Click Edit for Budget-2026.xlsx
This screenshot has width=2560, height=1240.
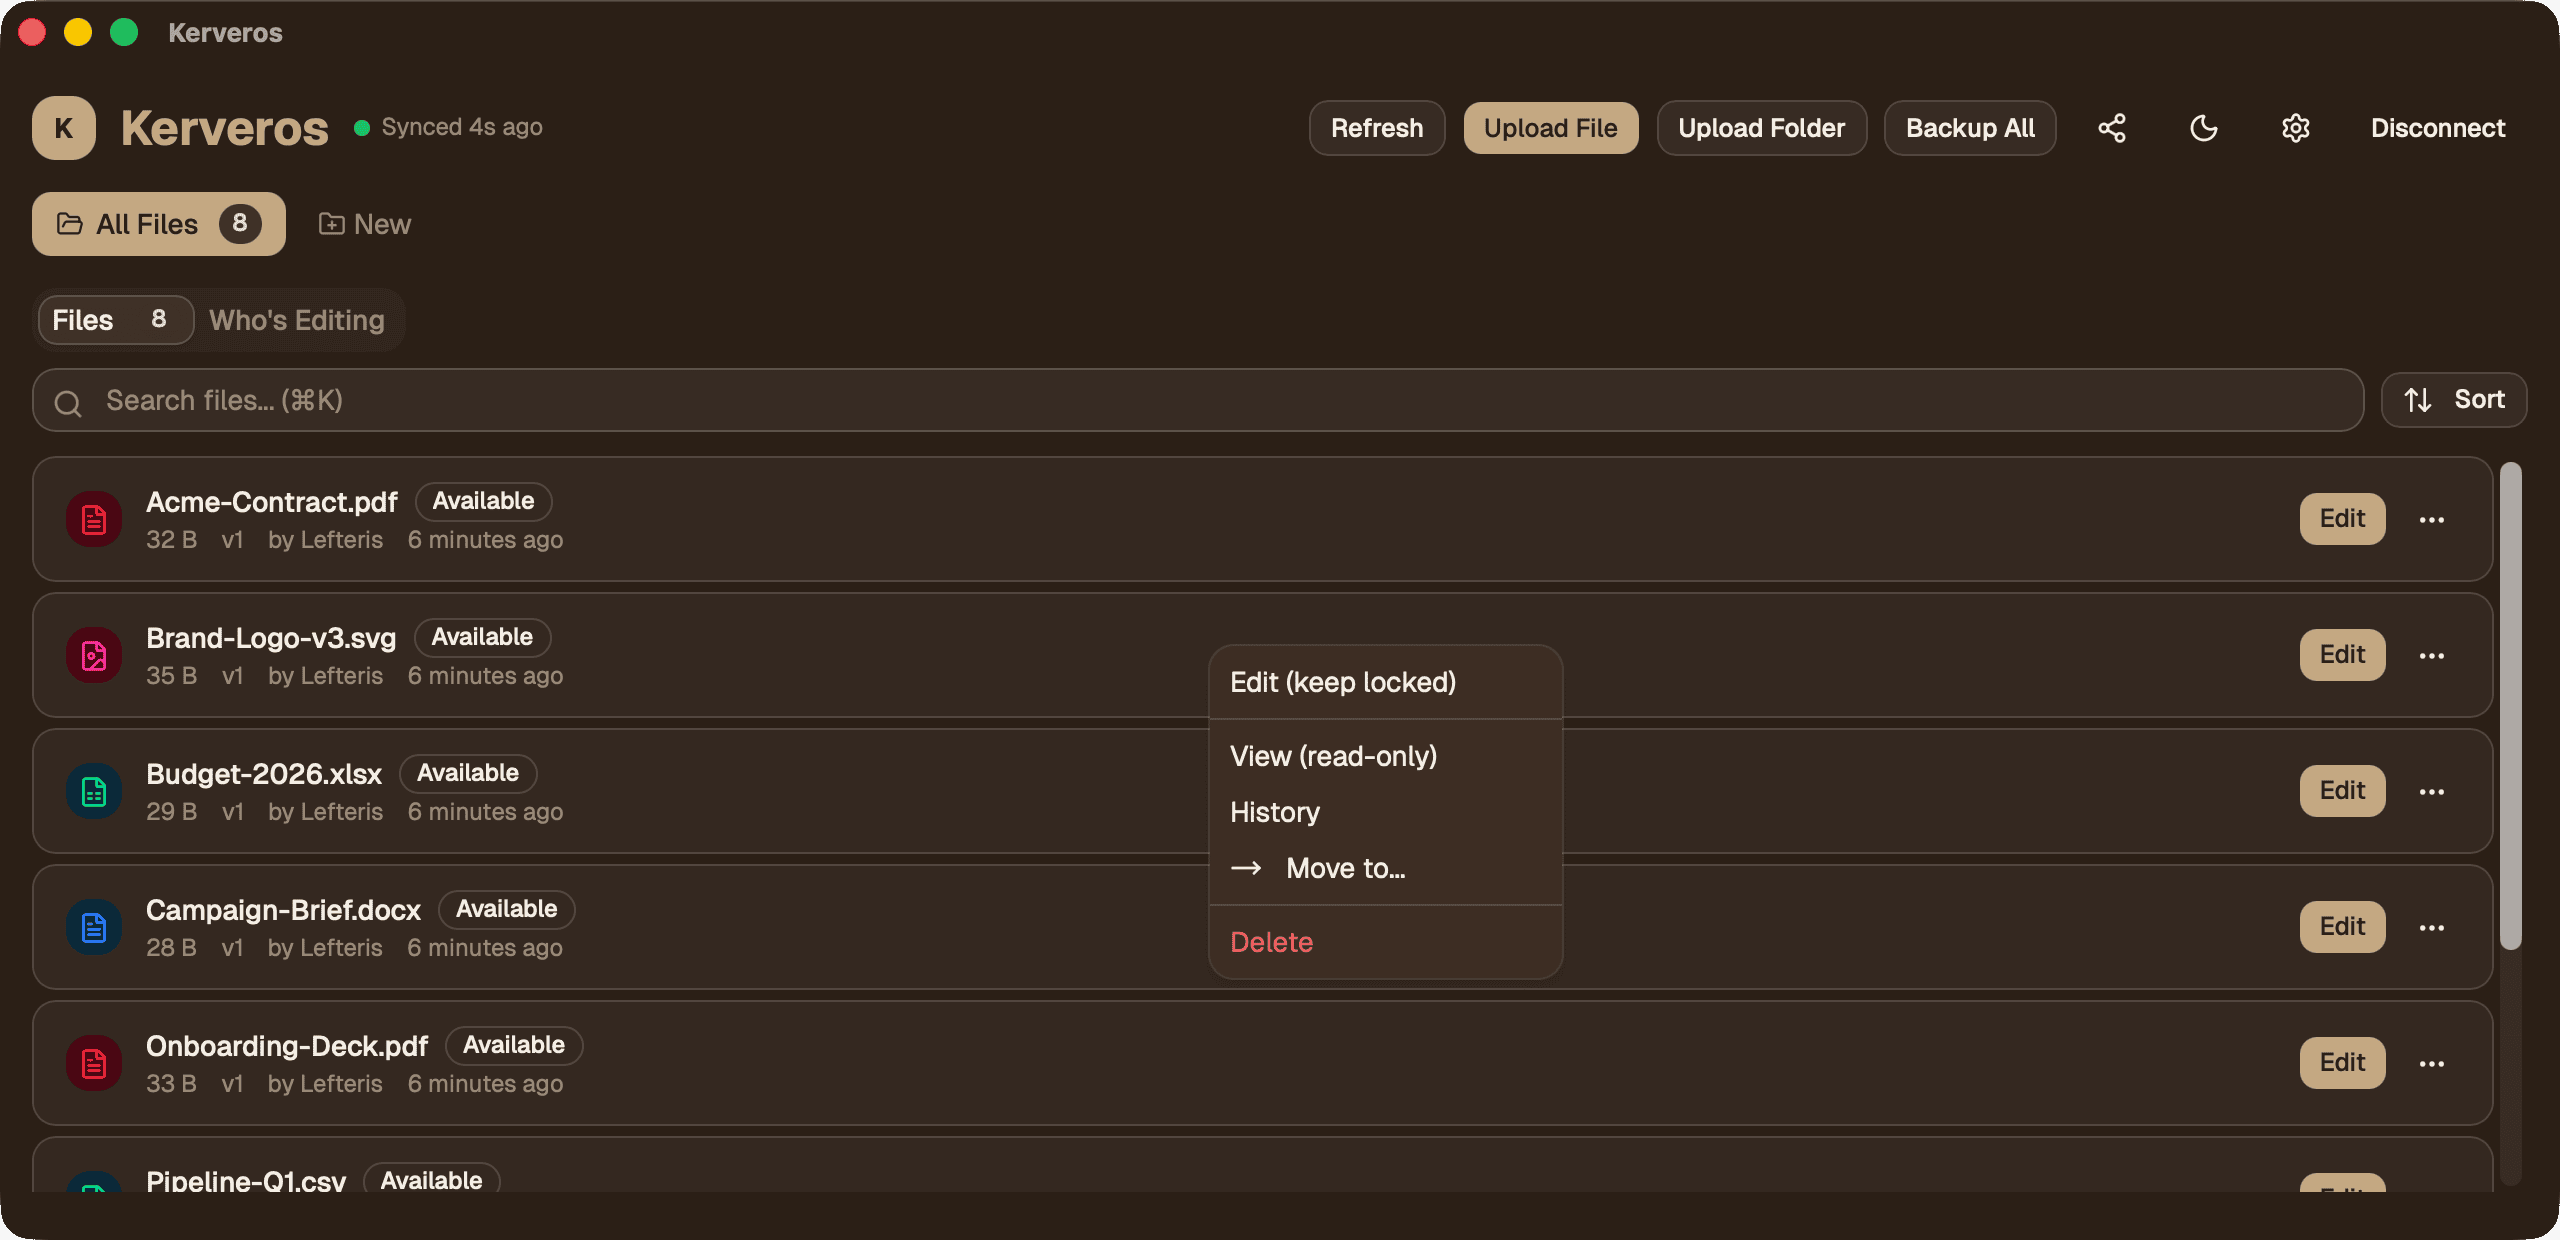click(2342, 791)
